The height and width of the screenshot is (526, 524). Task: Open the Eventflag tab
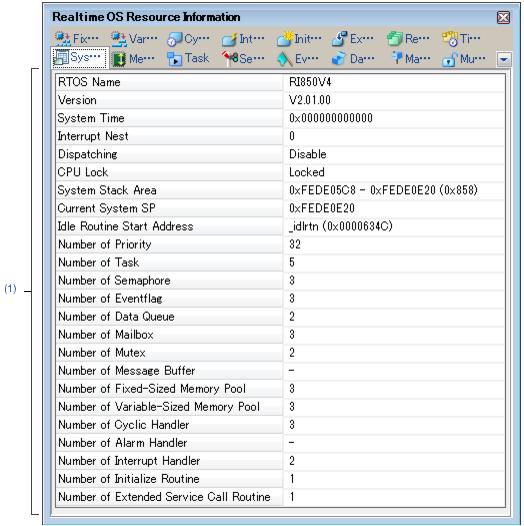(x=297, y=59)
